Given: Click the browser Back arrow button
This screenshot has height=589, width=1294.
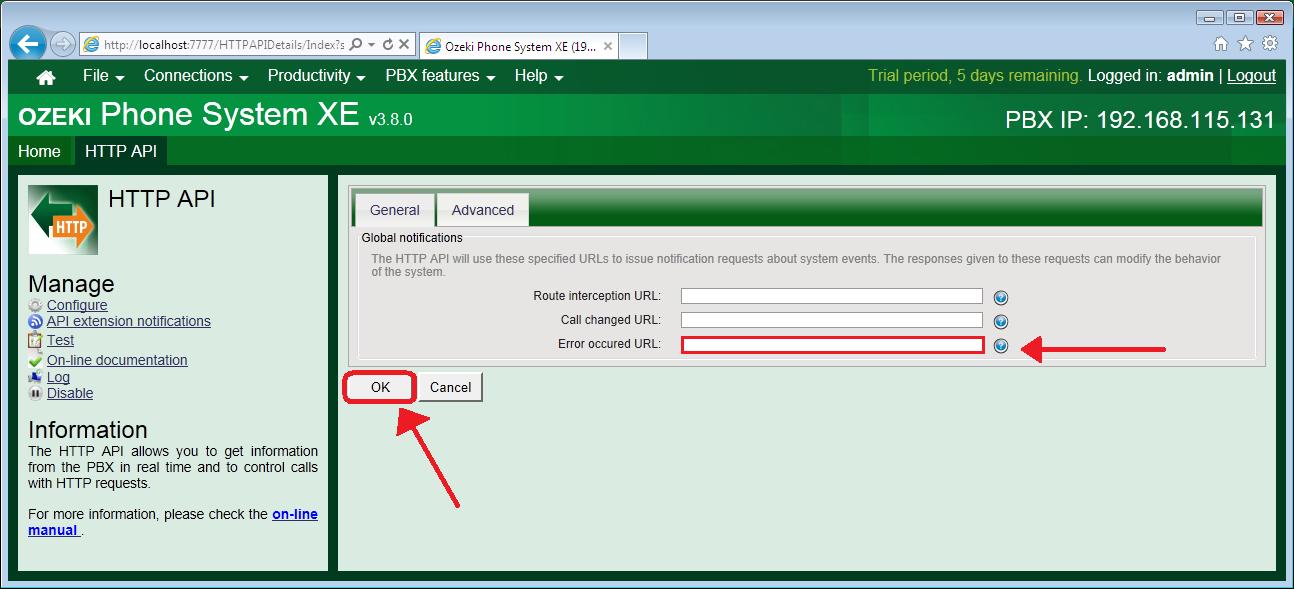Looking at the screenshot, I should tap(29, 44).
